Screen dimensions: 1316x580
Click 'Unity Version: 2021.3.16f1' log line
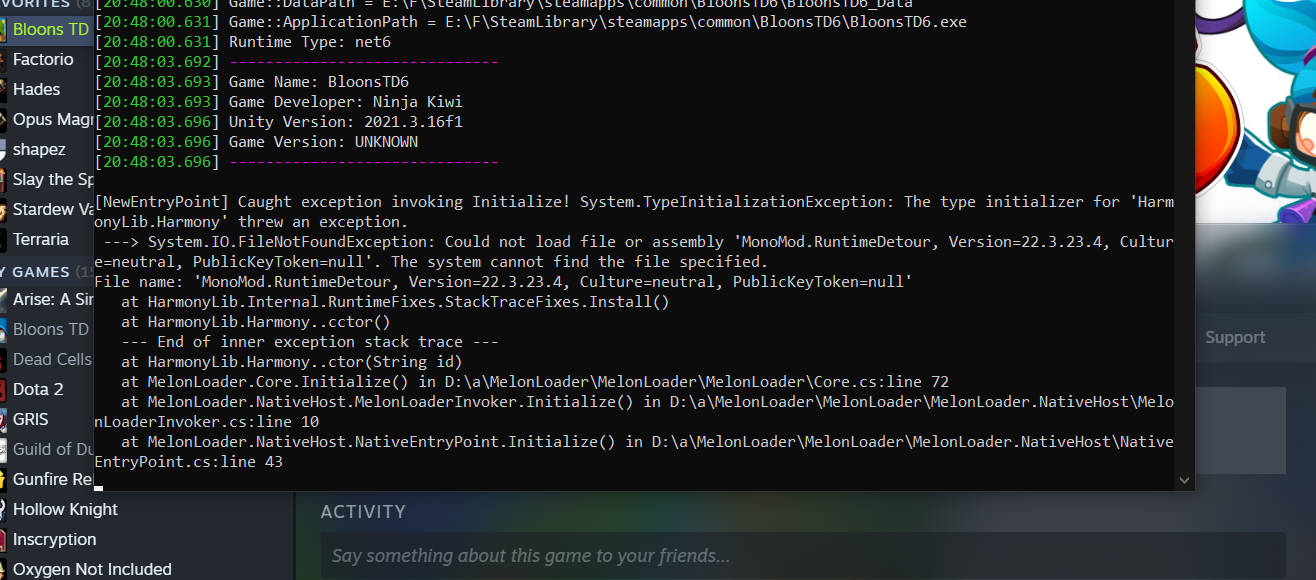pos(279,122)
